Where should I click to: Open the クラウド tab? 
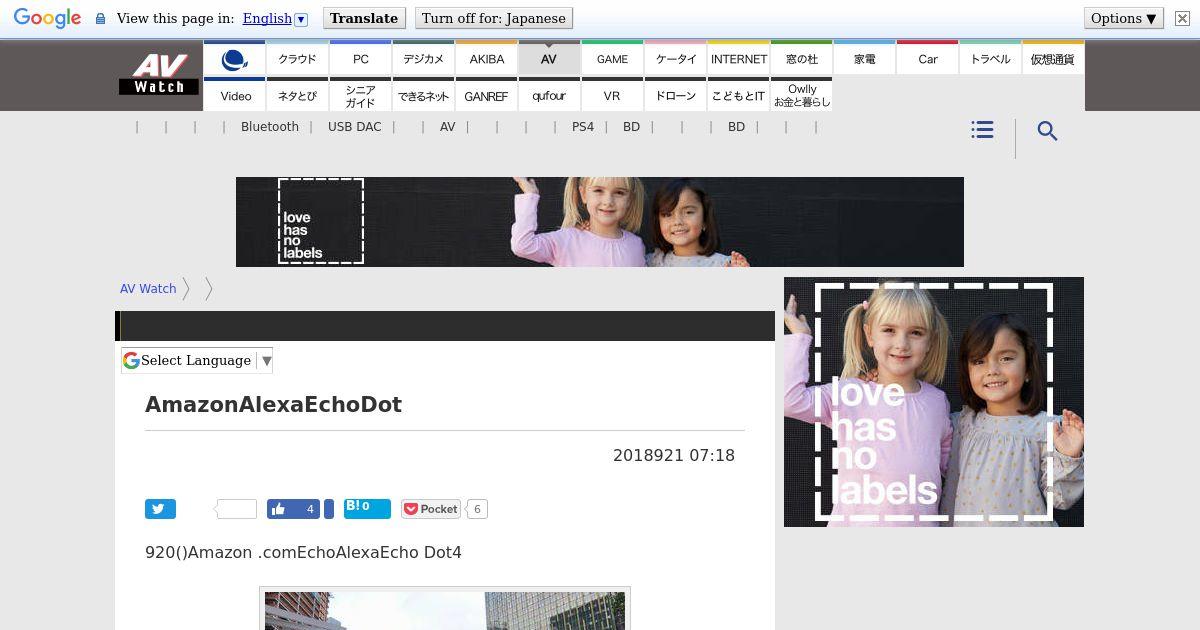pyautogui.click(x=297, y=58)
